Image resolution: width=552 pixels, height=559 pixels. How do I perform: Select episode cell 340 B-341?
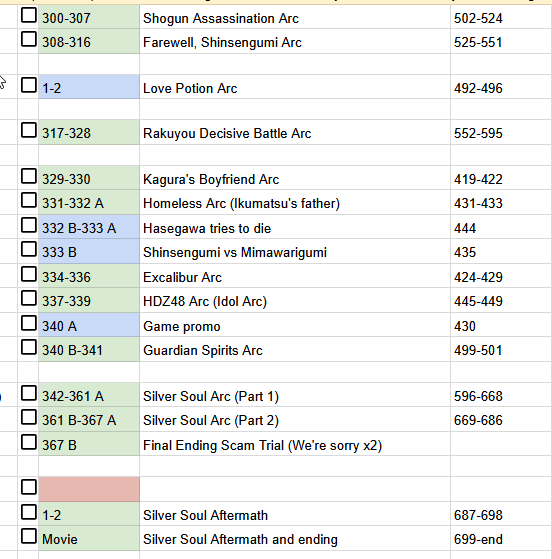click(x=89, y=349)
